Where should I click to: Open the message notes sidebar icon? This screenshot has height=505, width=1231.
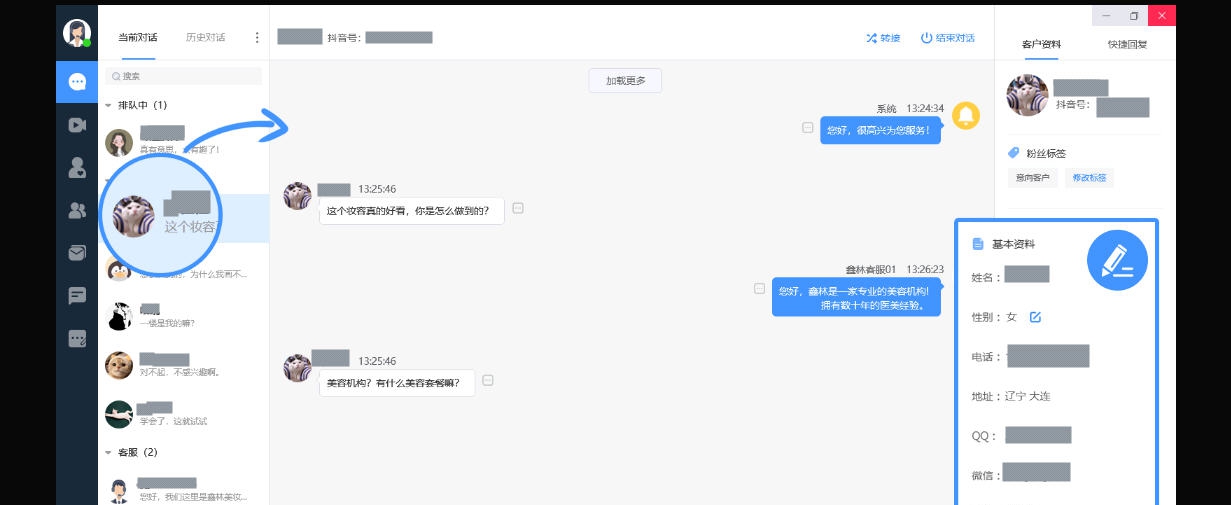coord(77,296)
